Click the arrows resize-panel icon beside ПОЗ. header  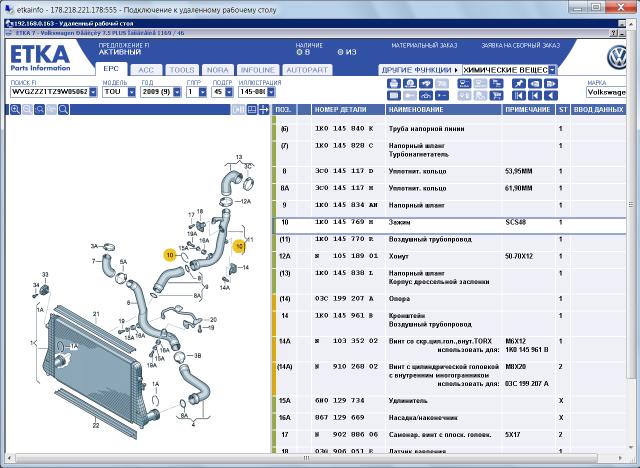pos(264,109)
